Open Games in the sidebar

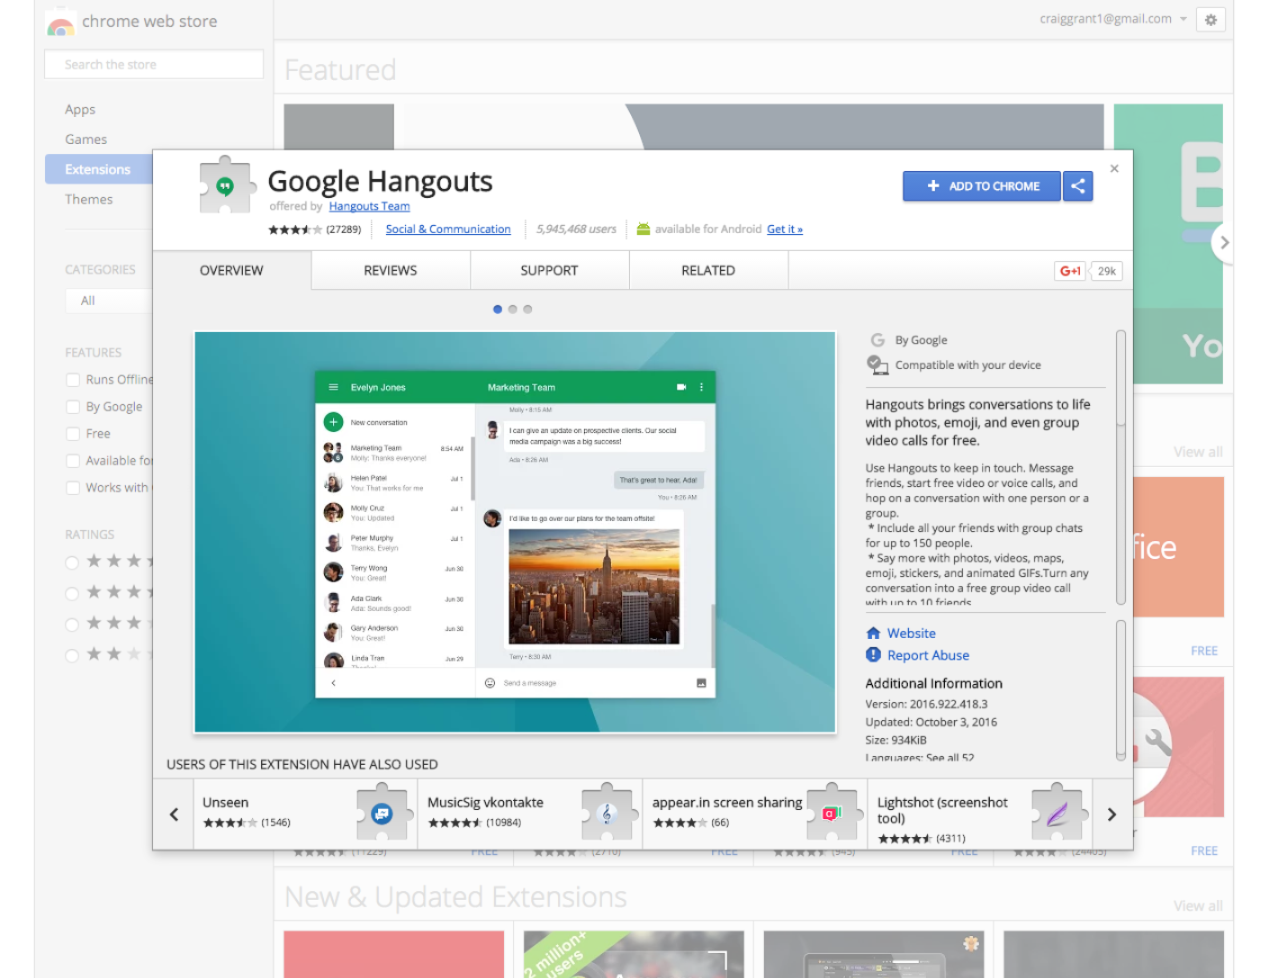pyautogui.click(x=86, y=140)
